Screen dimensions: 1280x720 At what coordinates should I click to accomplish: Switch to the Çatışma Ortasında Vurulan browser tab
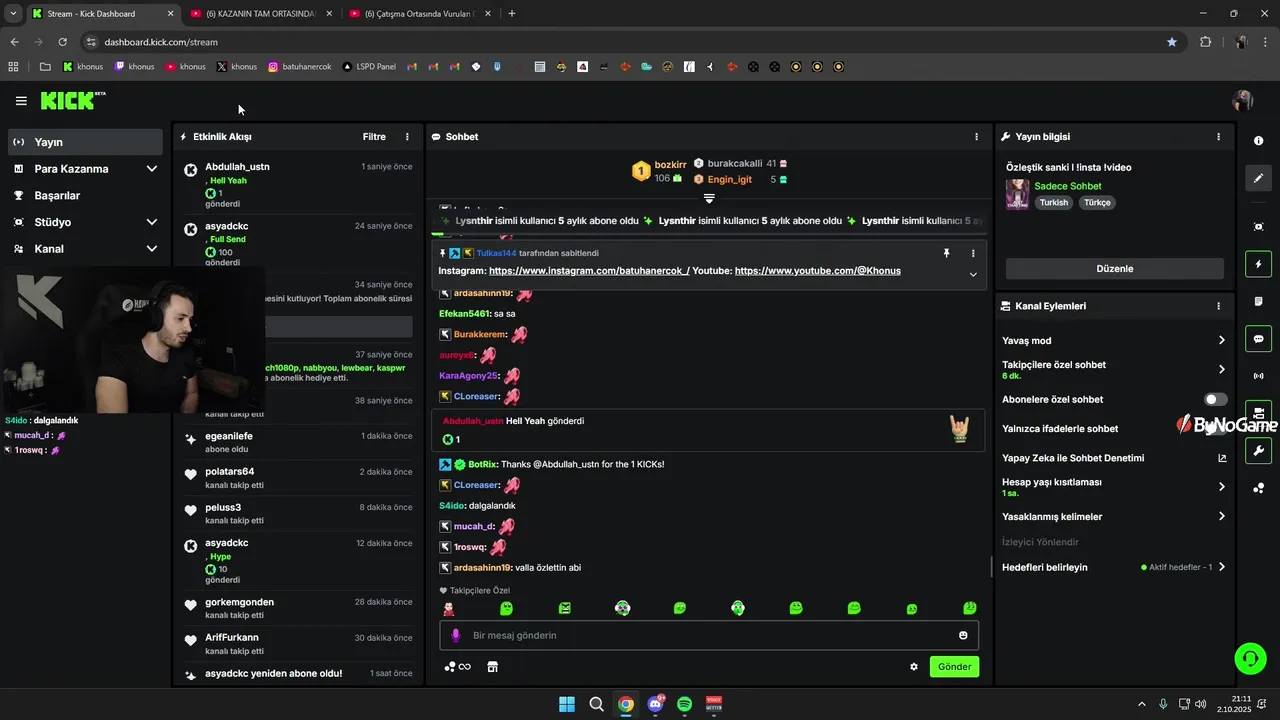pyautogui.click(x=419, y=14)
